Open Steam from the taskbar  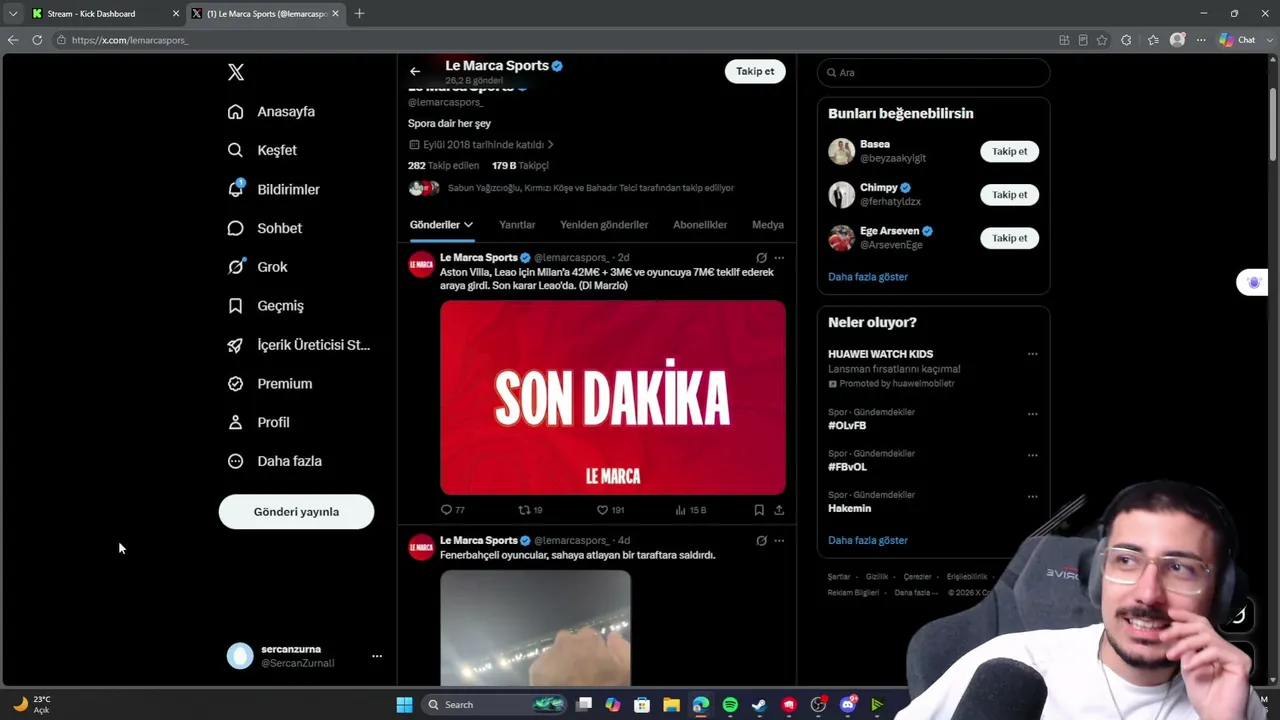759,705
